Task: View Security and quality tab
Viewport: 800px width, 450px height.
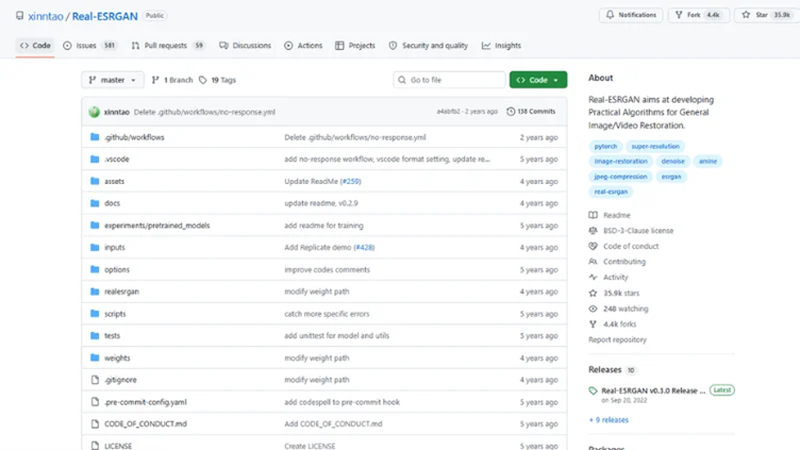Action: click(x=428, y=45)
